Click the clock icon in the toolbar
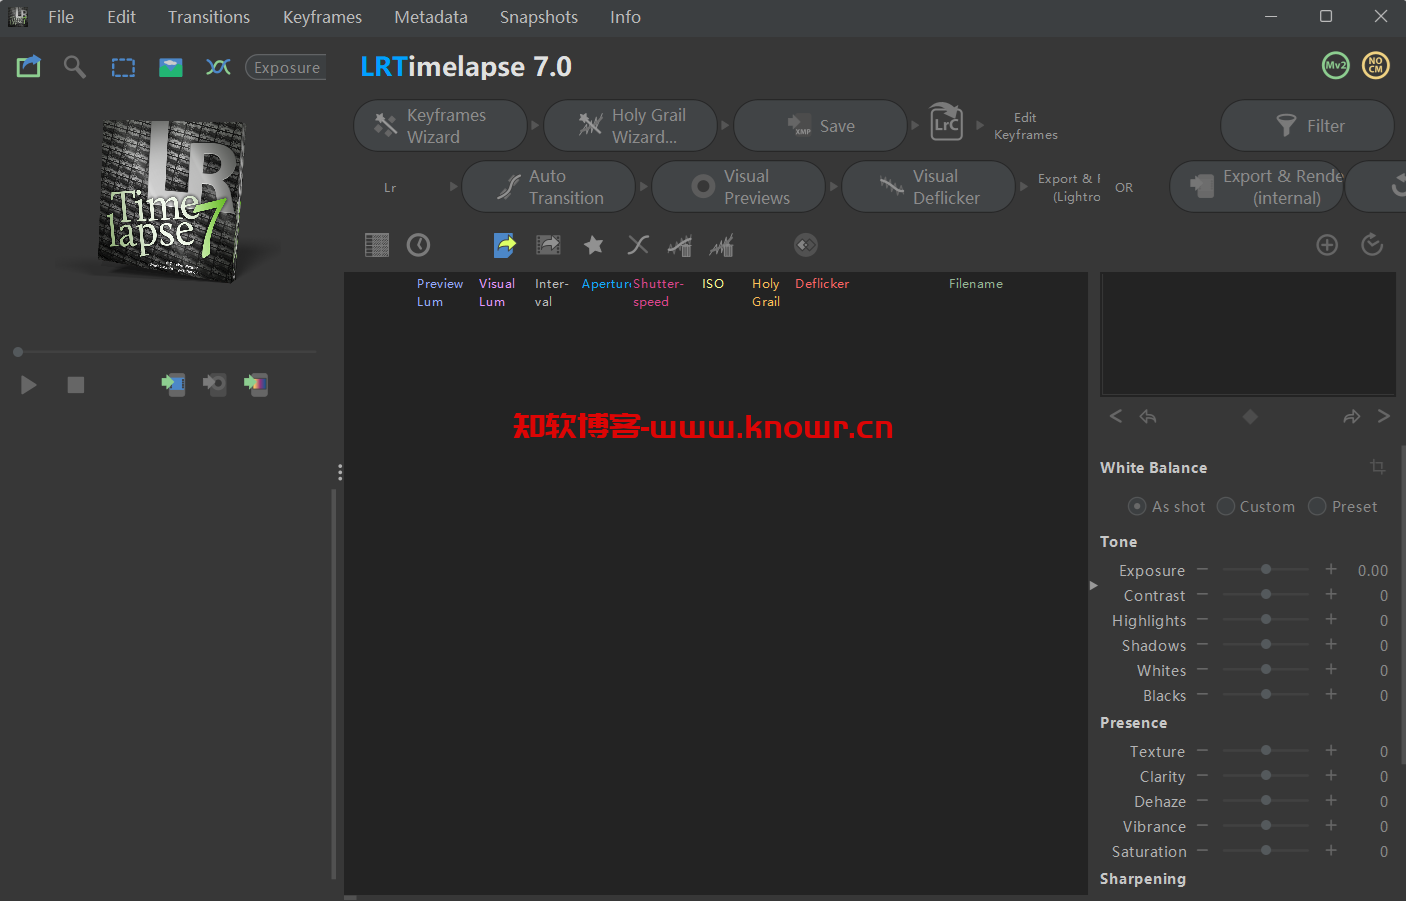This screenshot has height=901, width=1406. tap(418, 245)
